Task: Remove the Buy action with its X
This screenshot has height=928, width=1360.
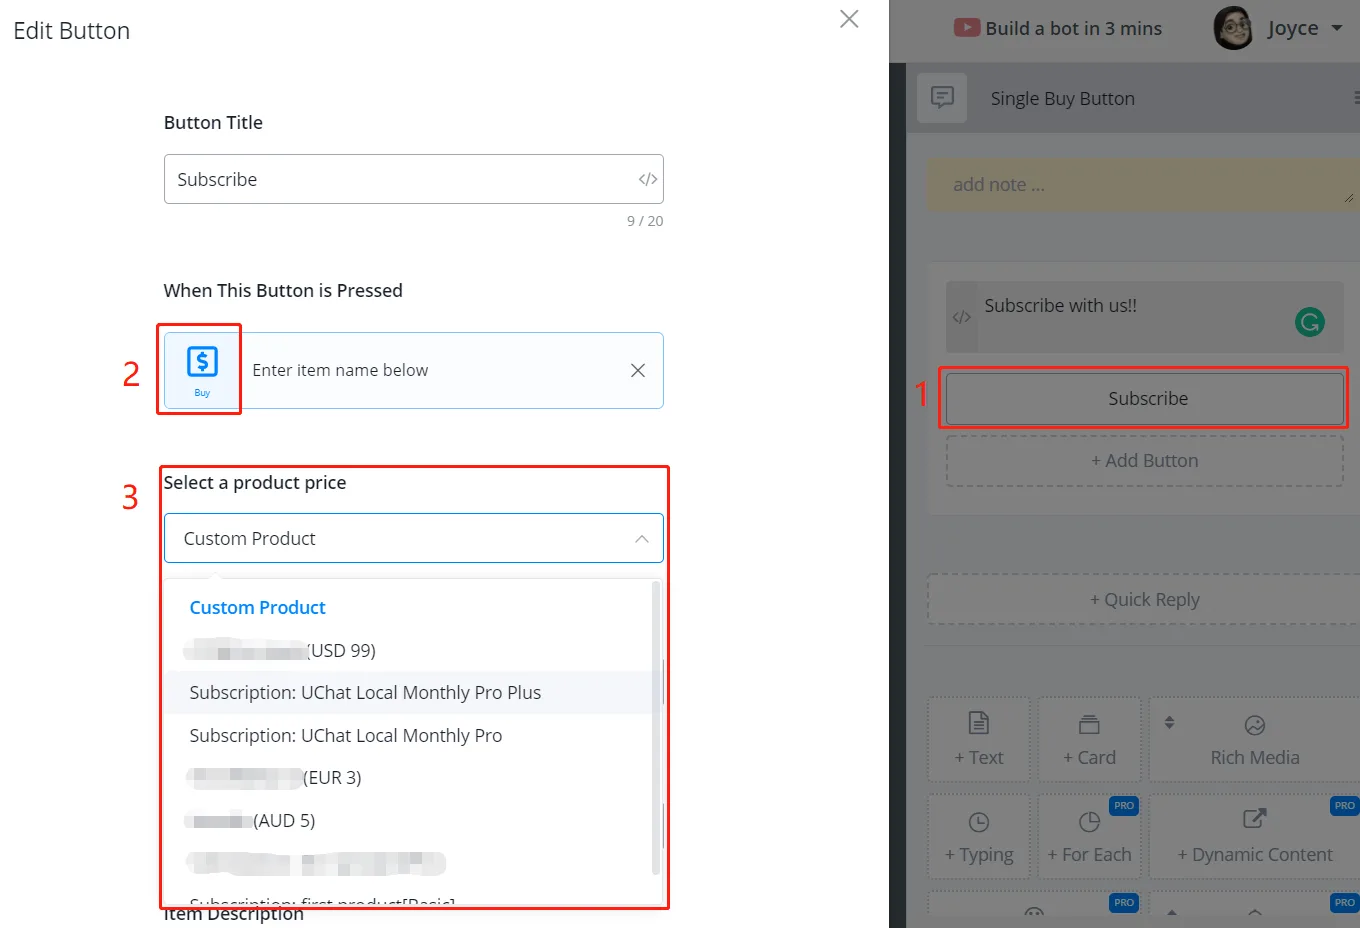Action: [637, 370]
